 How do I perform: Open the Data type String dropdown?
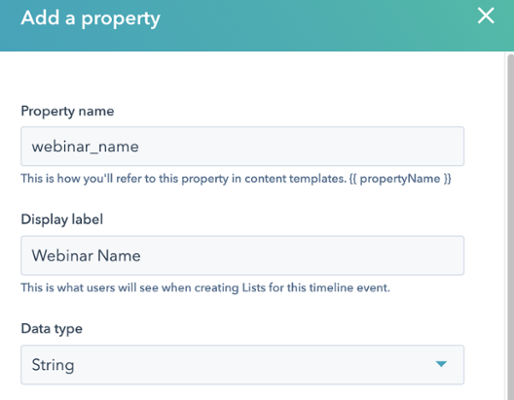242,365
